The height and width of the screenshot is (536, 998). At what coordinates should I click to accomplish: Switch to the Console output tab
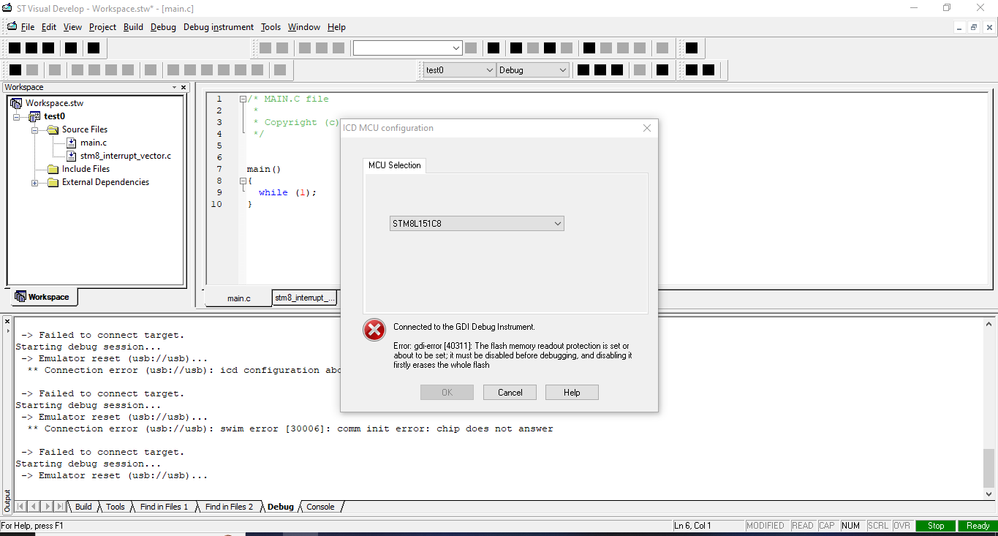[x=320, y=507]
